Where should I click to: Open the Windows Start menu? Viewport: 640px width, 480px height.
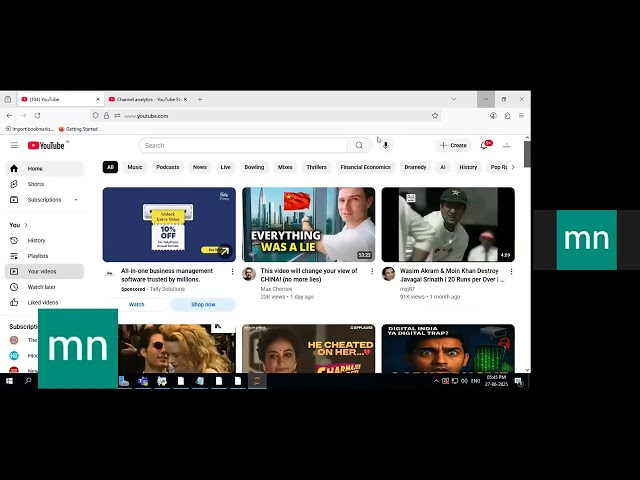(9, 381)
